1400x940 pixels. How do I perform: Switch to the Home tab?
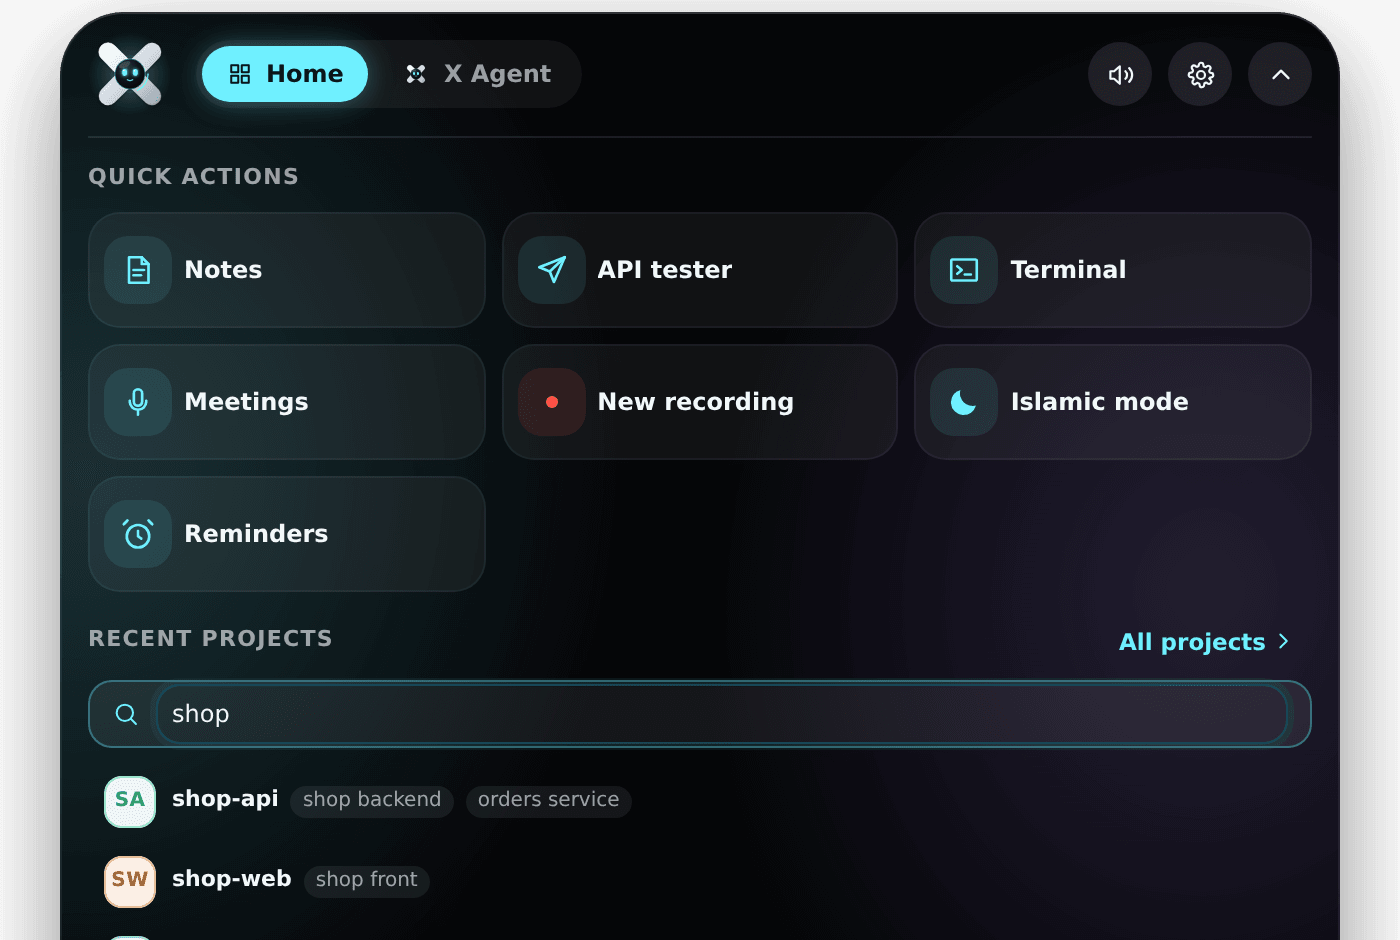point(285,74)
